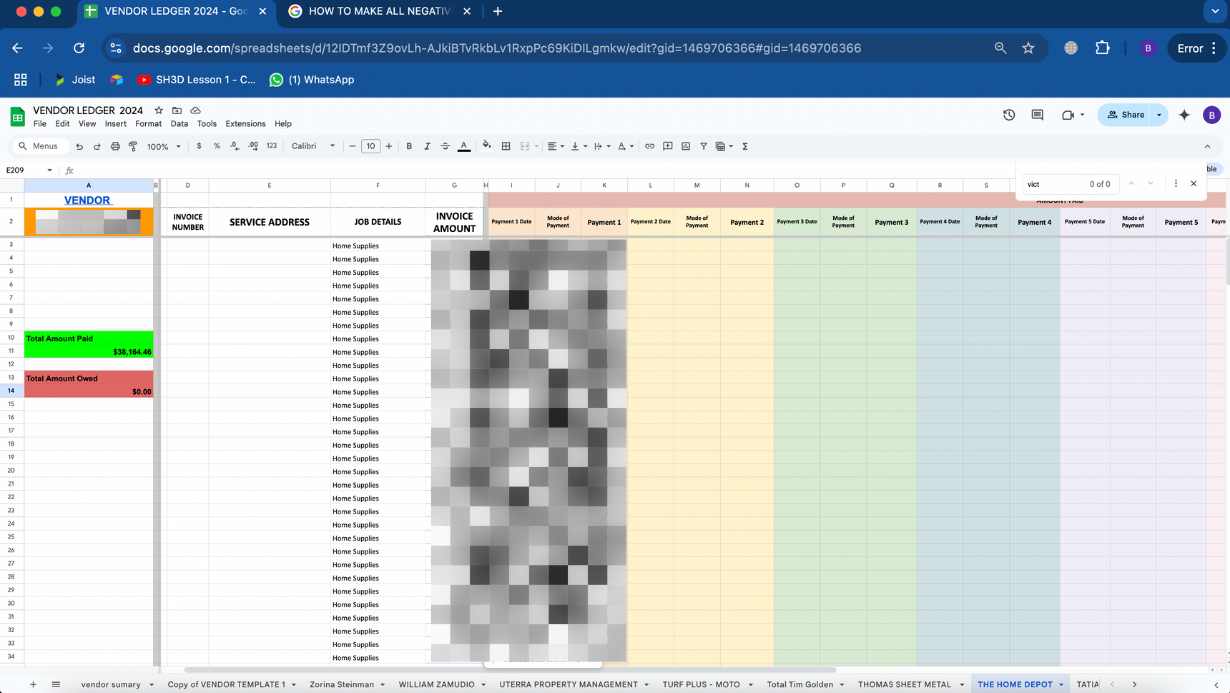Image resolution: width=1230 pixels, height=693 pixels.
Task: Increase decimal places
Action: [253, 146]
